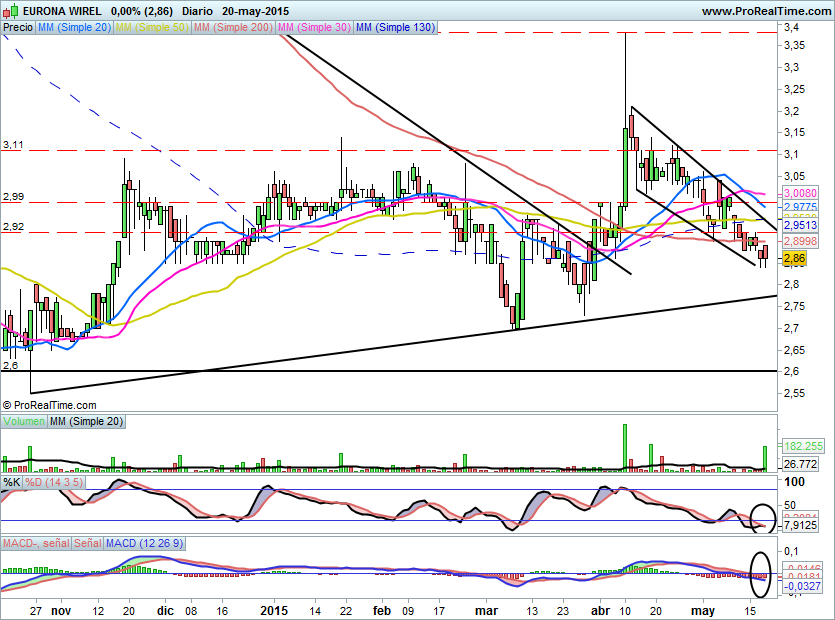Click the circled area on stochastic panel
The image size is (835, 620).
click(x=763, y=518)
